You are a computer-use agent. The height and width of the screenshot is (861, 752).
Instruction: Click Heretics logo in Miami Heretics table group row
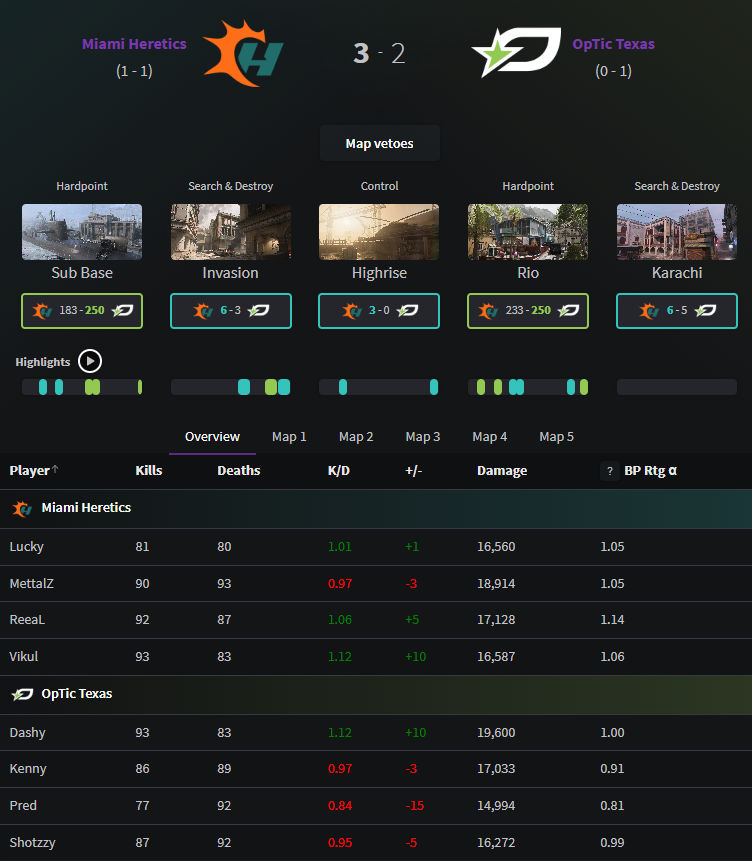click(x=22, y=508)
